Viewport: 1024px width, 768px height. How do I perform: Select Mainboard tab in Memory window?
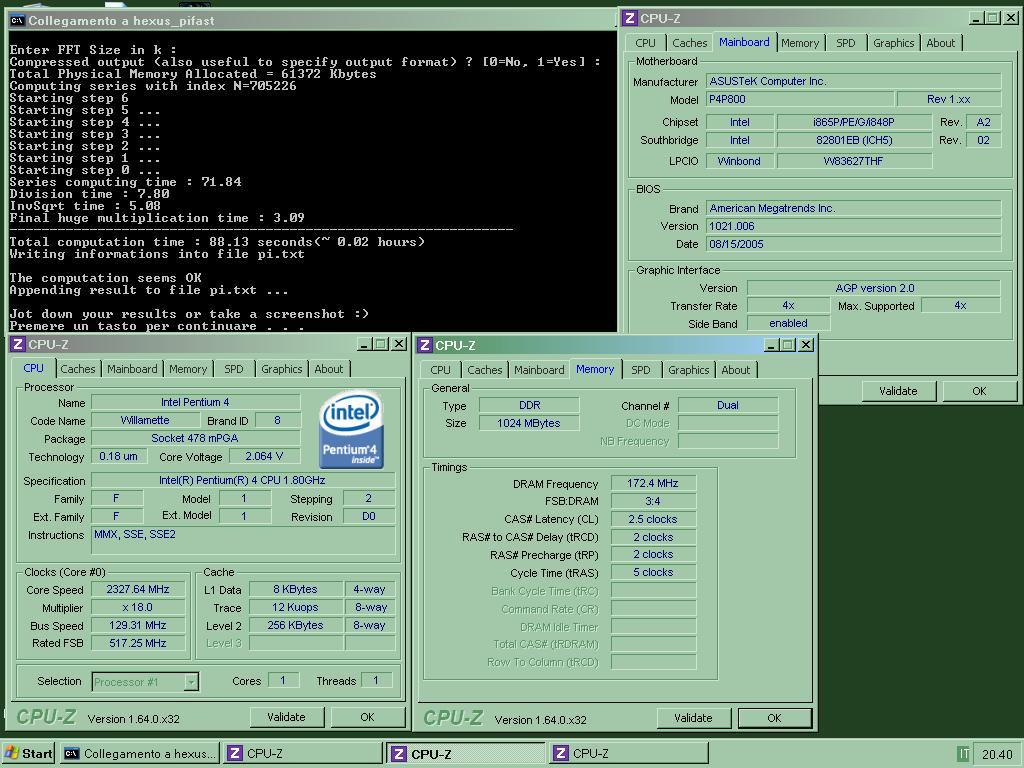pos(539,370)
